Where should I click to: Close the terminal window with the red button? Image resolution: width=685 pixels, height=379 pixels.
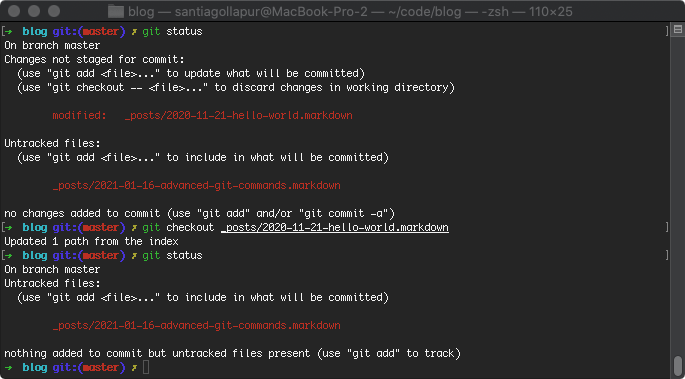[x=15, y=11]
